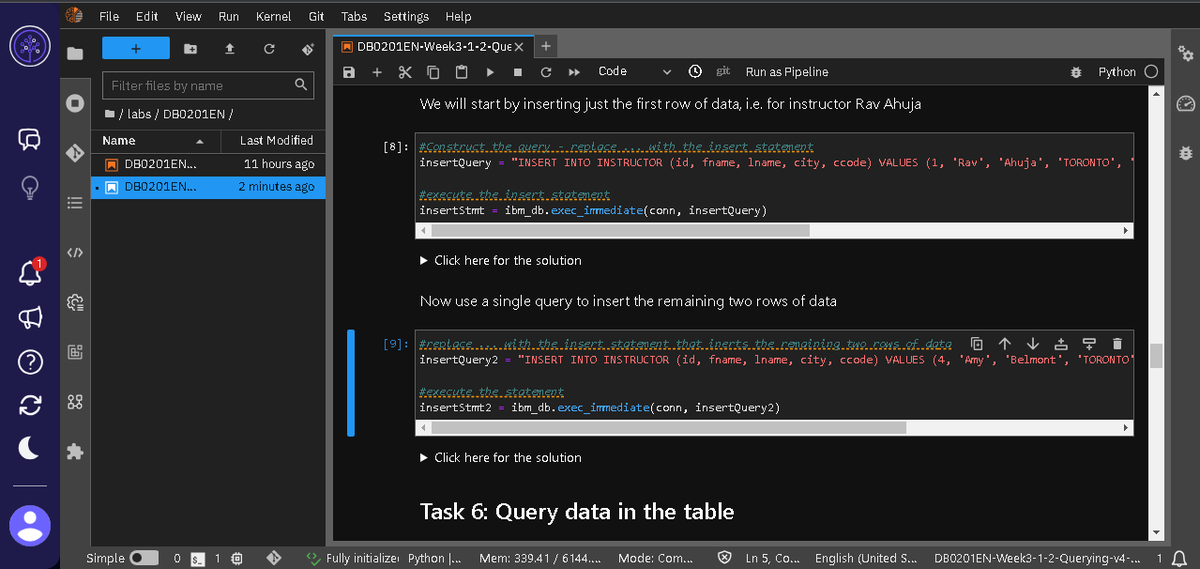Close the DB0201EN-Week3 notebook tab
This screenshot has height=569, width=1200.
[520, 47]
